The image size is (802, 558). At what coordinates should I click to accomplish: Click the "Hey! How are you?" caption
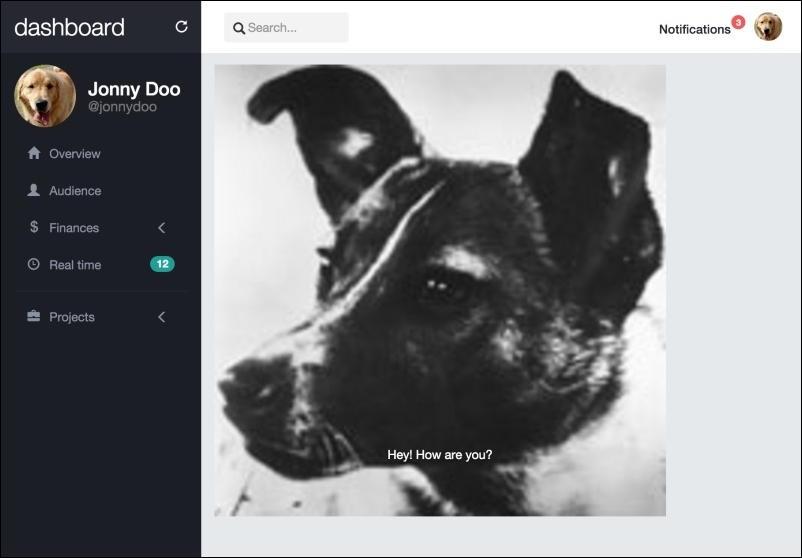(x=439, y=455)
